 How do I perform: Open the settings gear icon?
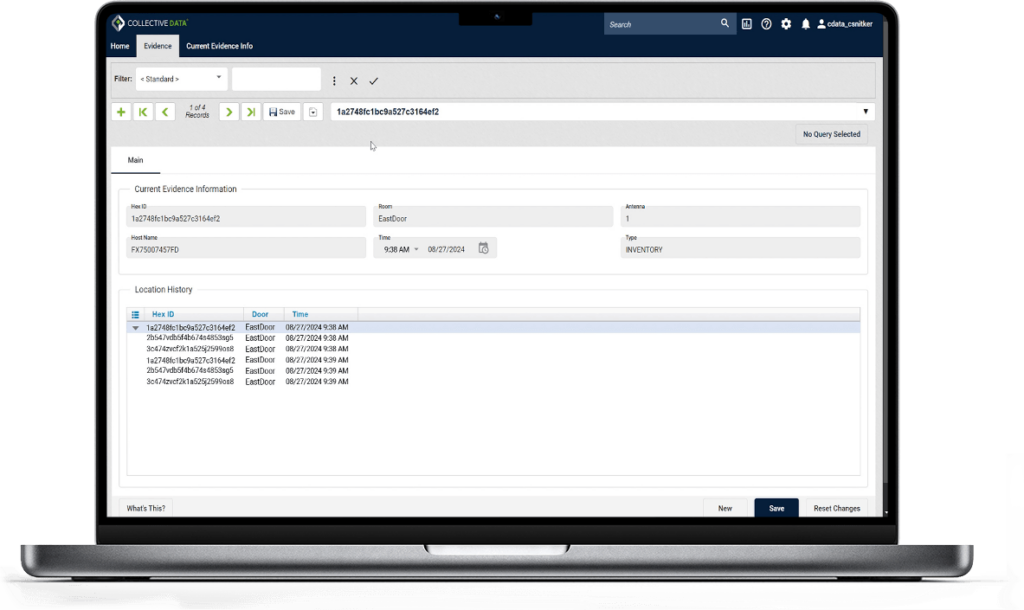[x=786, y=24]
